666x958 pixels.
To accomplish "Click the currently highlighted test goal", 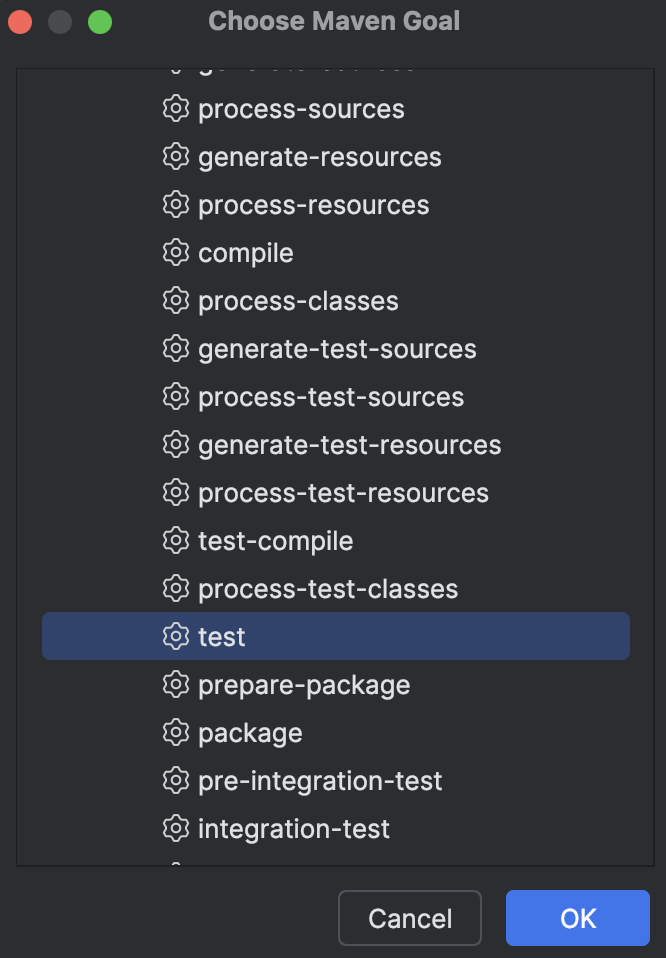I will click(x=222, y=636).
